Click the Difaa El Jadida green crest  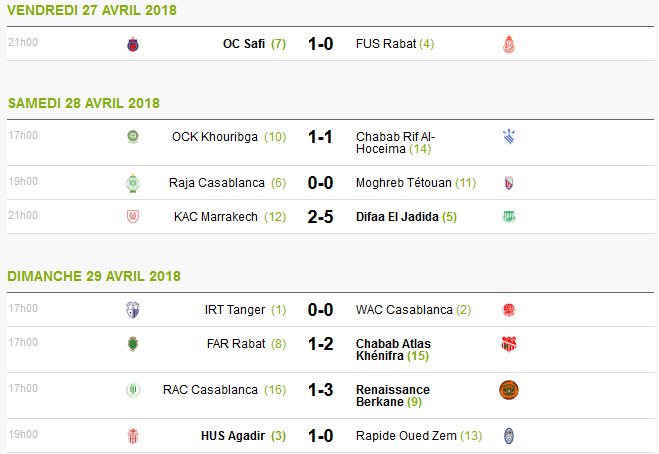[509, 216]
